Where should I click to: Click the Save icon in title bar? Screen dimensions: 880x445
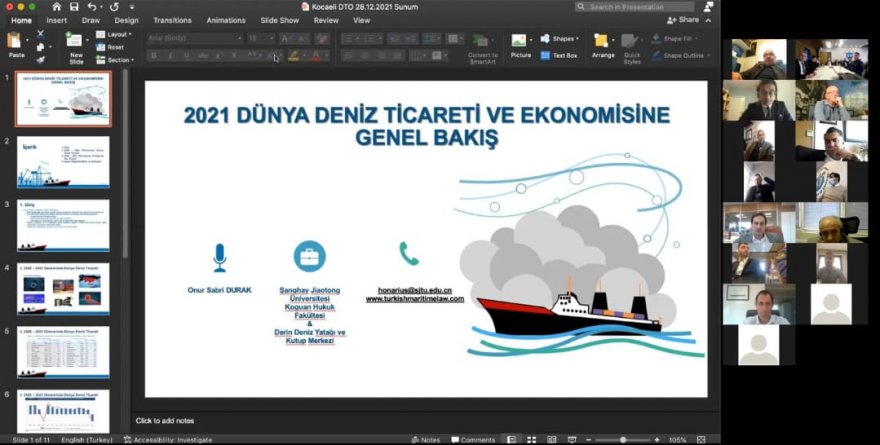click(x=73, y=7)
